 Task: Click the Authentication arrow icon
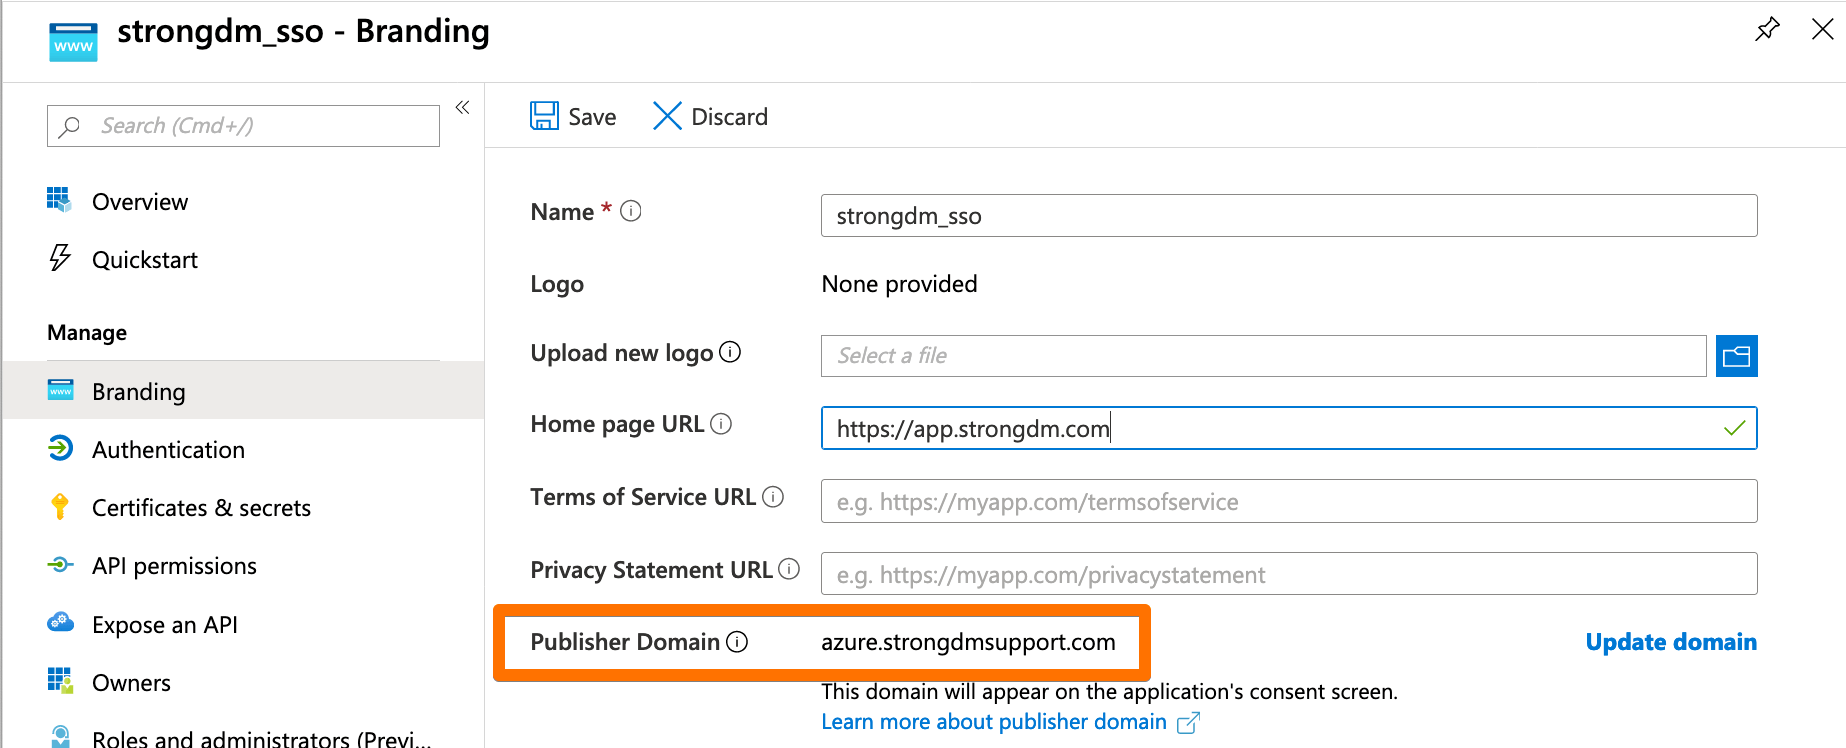point(60,448)
